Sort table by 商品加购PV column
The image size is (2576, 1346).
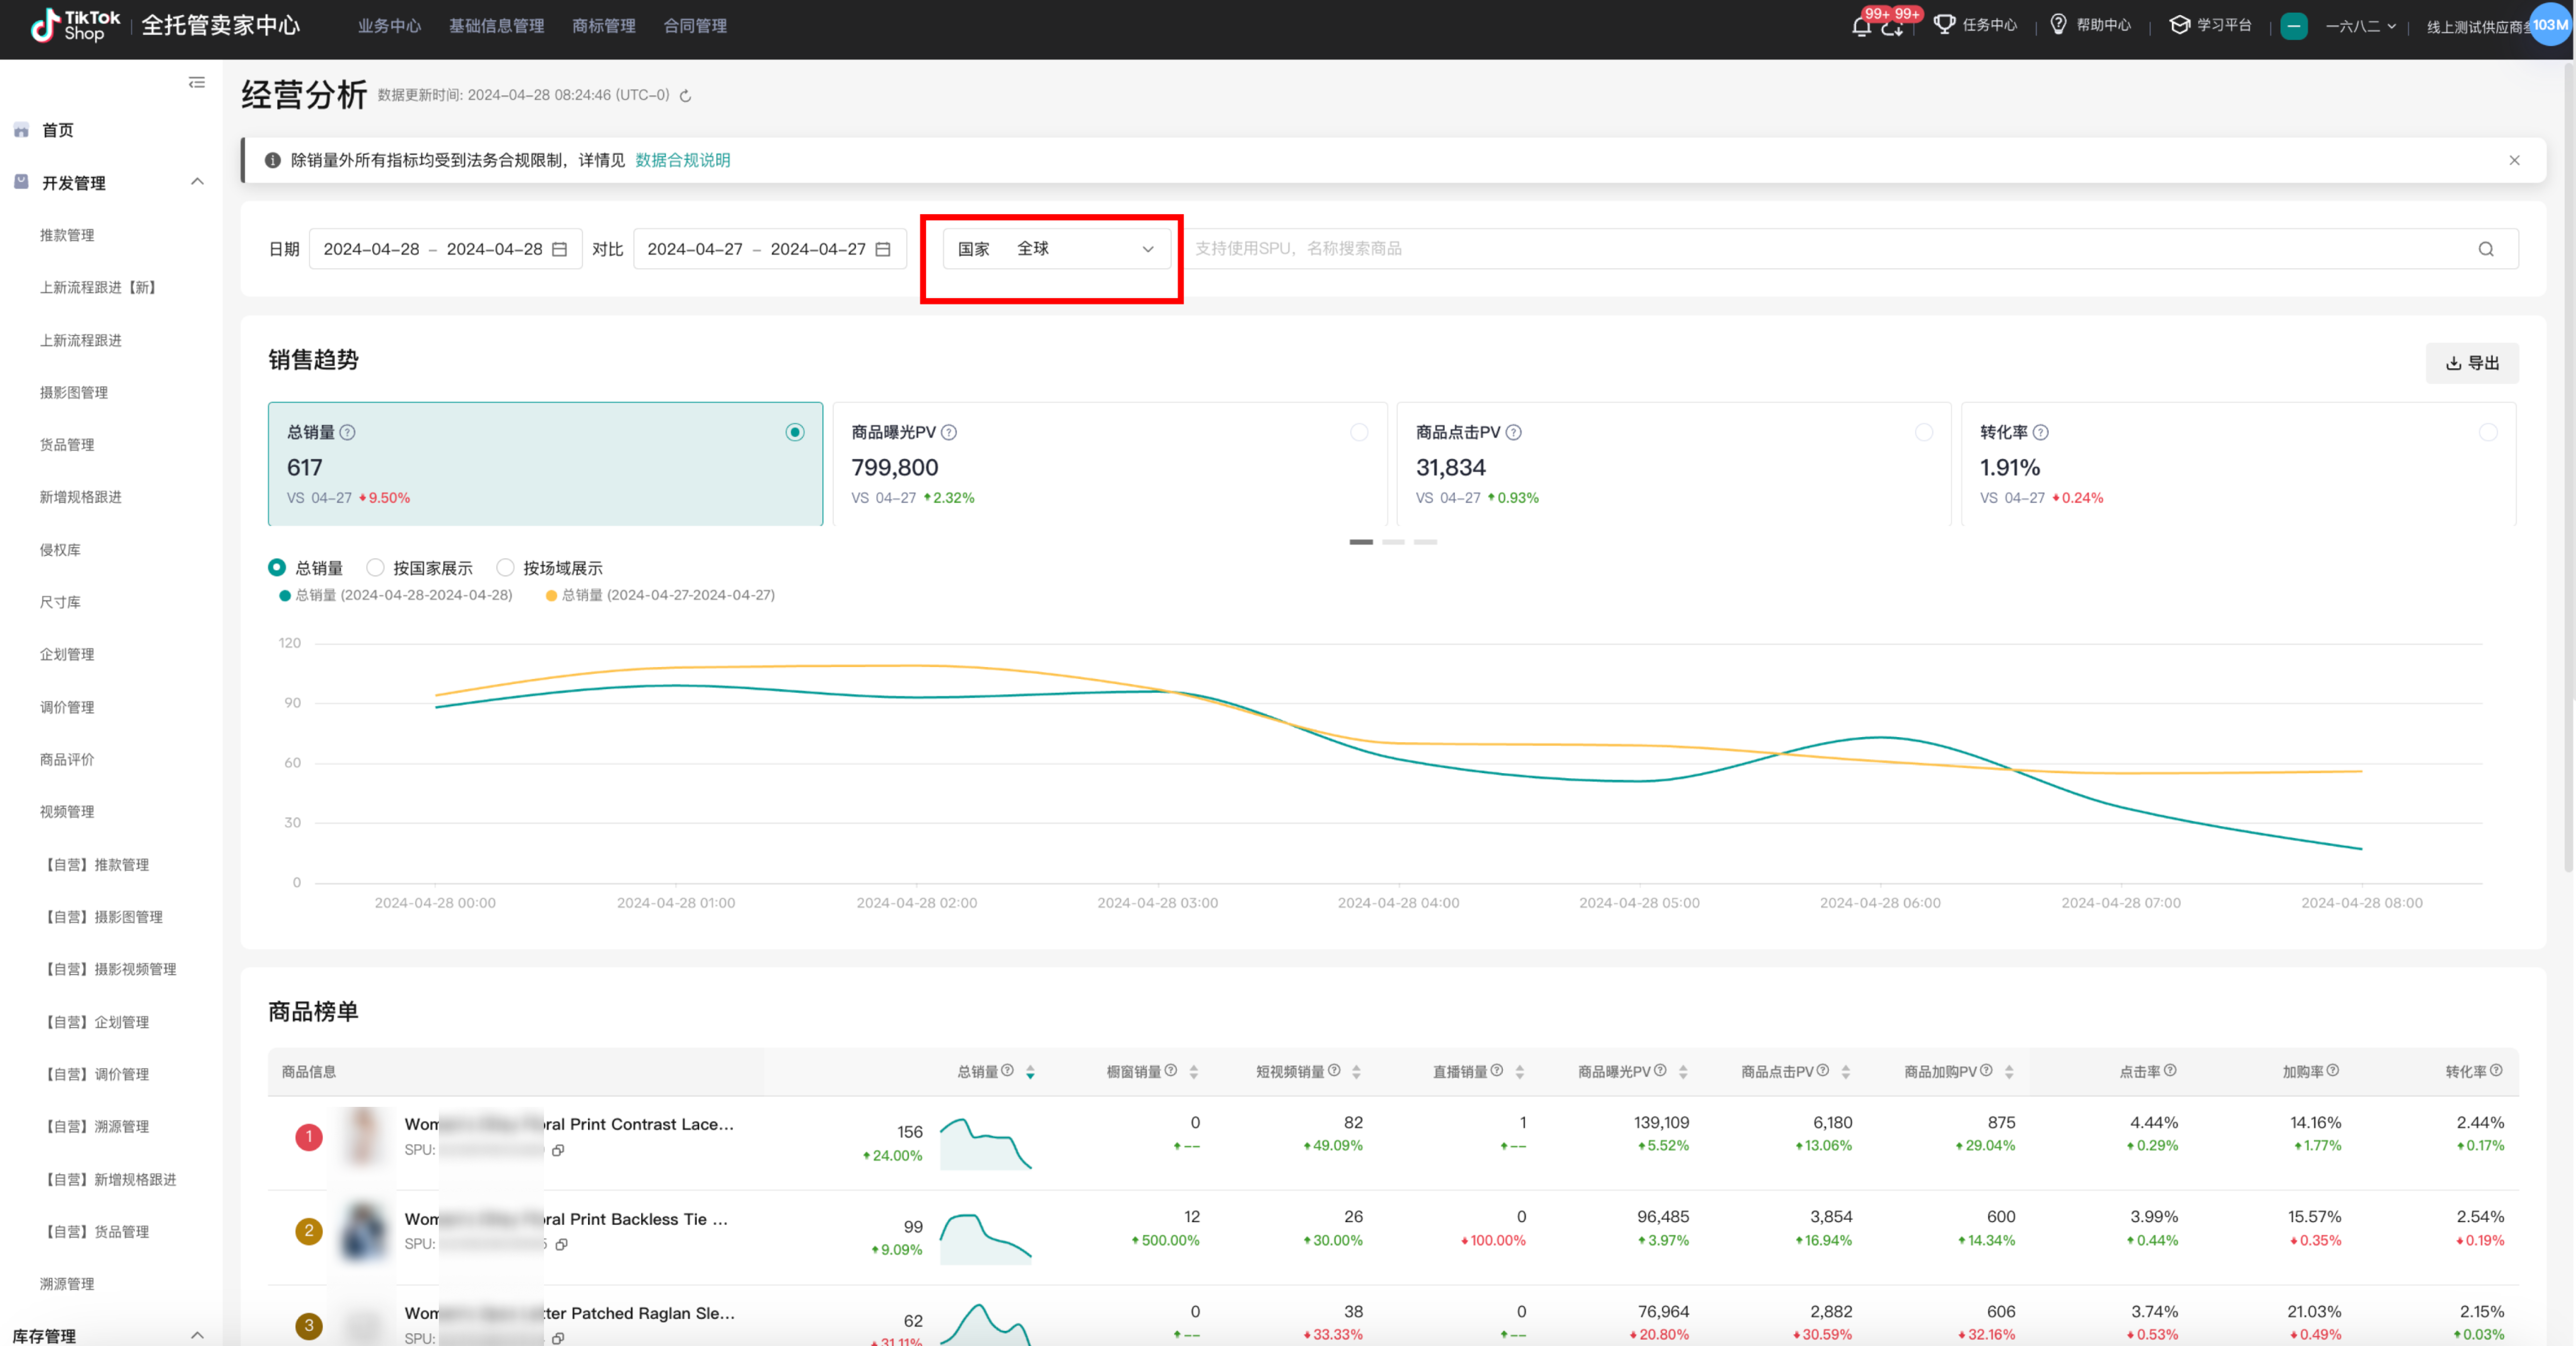(x=2009, y=1072)
